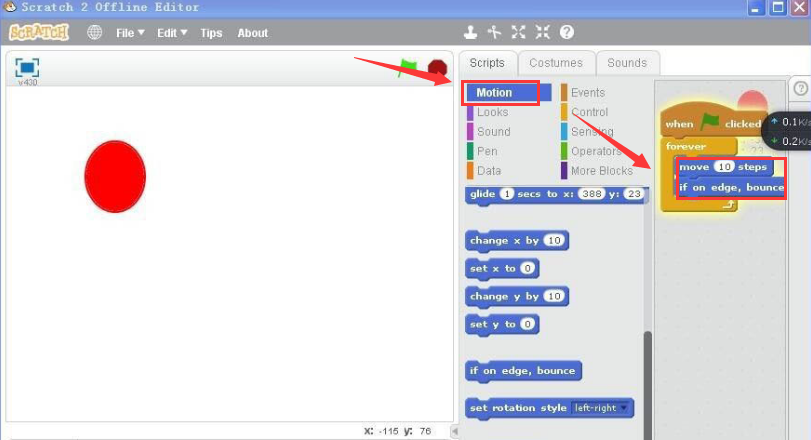
Task: Open the script area help question icon
Action: [x=800, y=89]
